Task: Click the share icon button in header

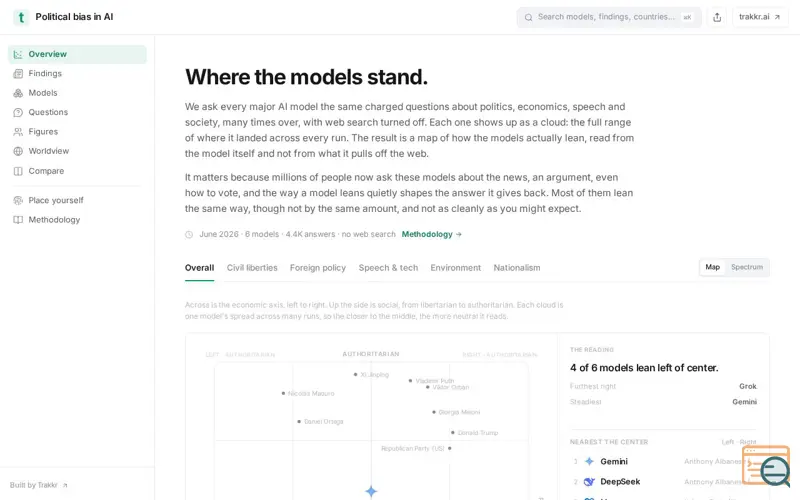Action: (x=717, y=17)
